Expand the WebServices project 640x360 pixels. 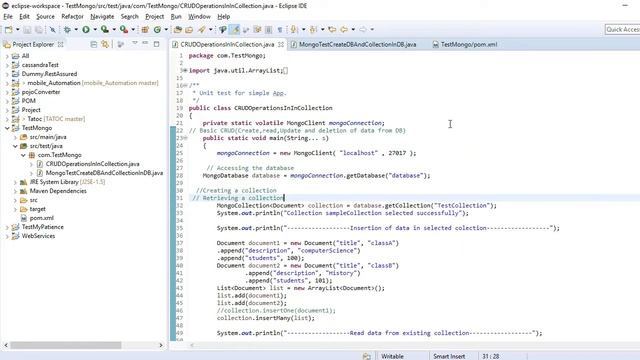pos(7,236)
